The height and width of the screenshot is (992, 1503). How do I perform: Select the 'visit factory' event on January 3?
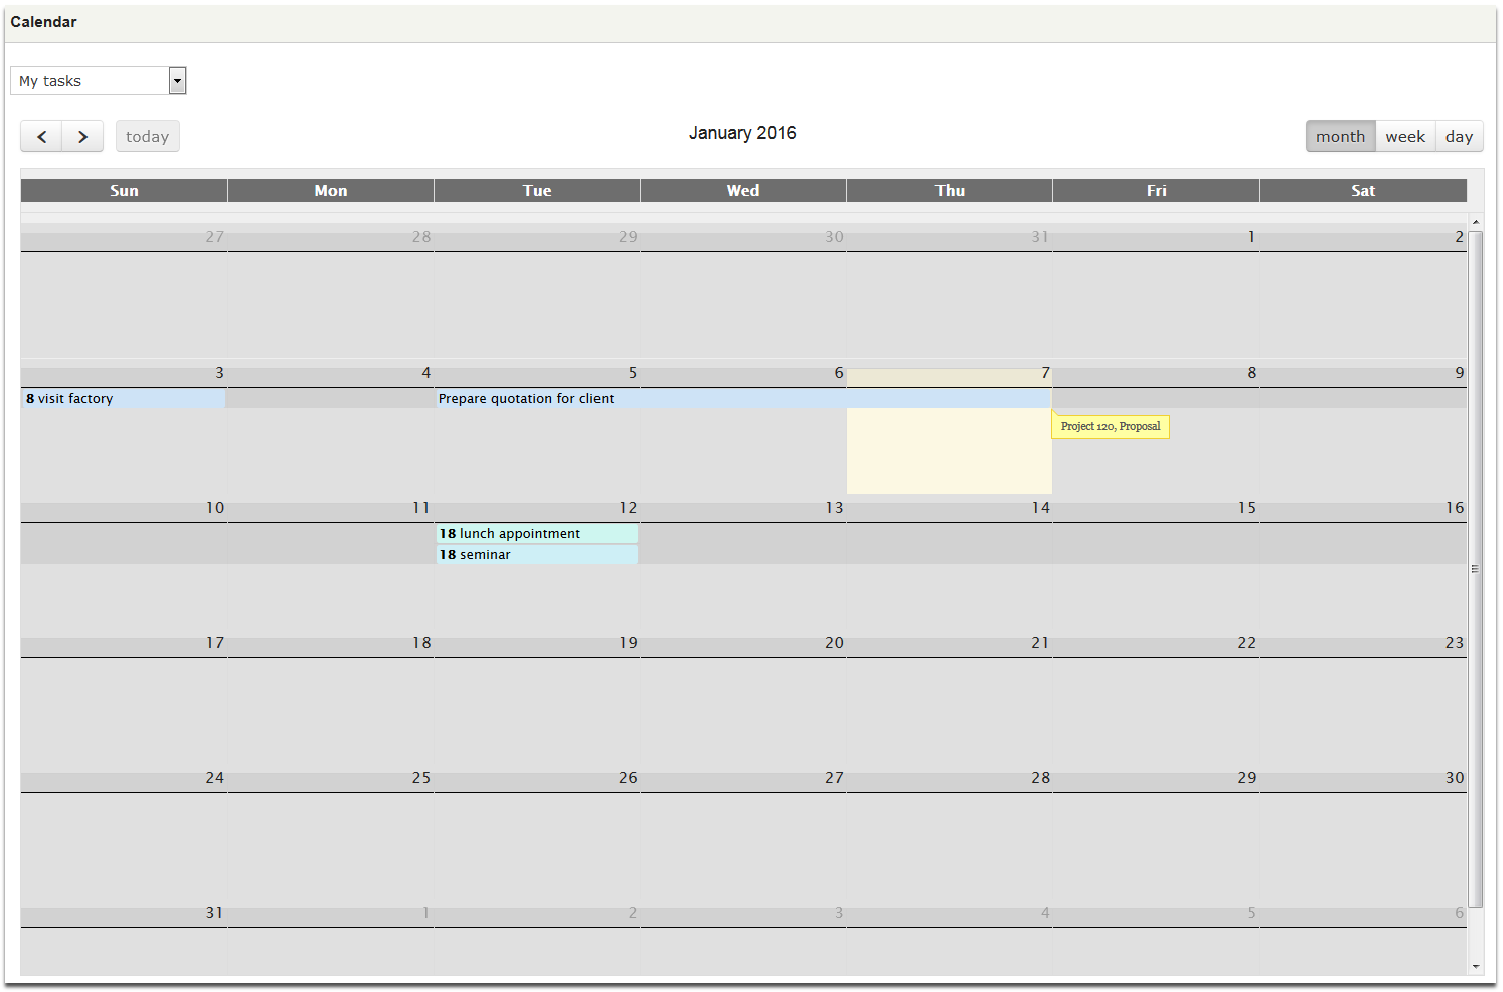click(x=75, y=398)
